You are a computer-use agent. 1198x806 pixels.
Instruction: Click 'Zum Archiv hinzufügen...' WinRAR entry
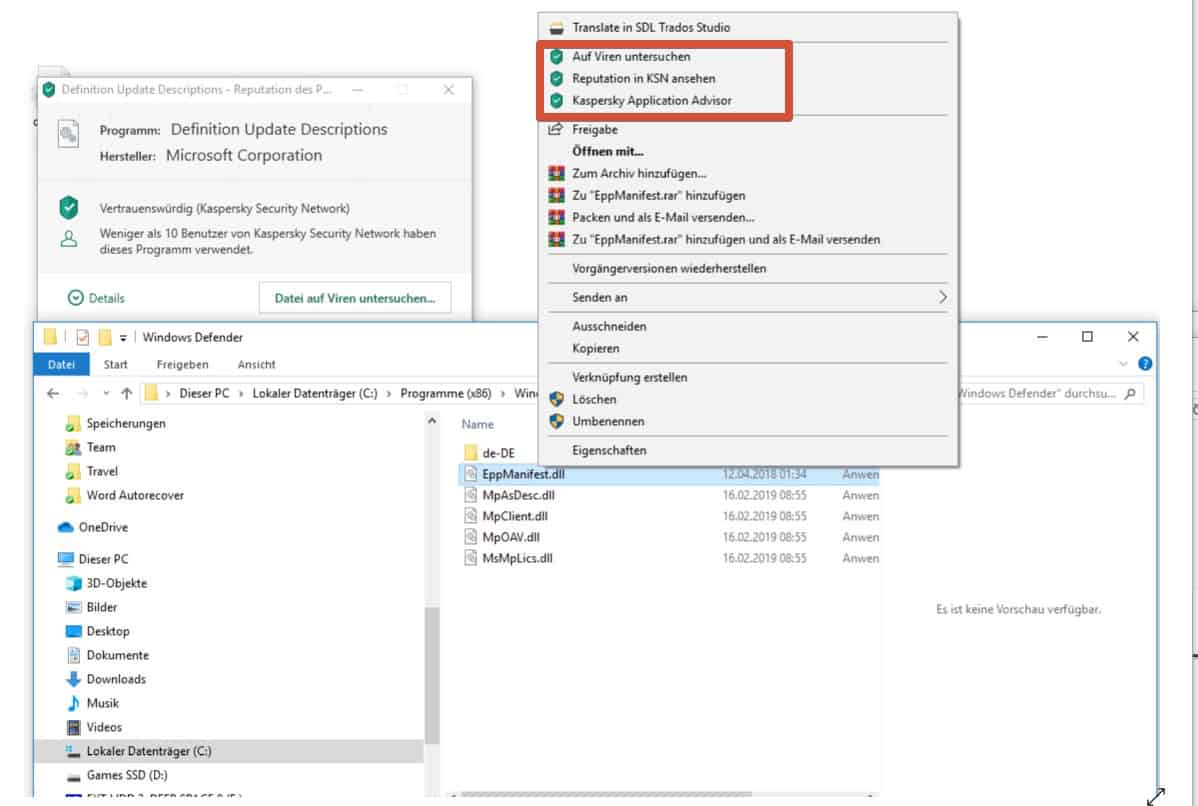[639, 173]
